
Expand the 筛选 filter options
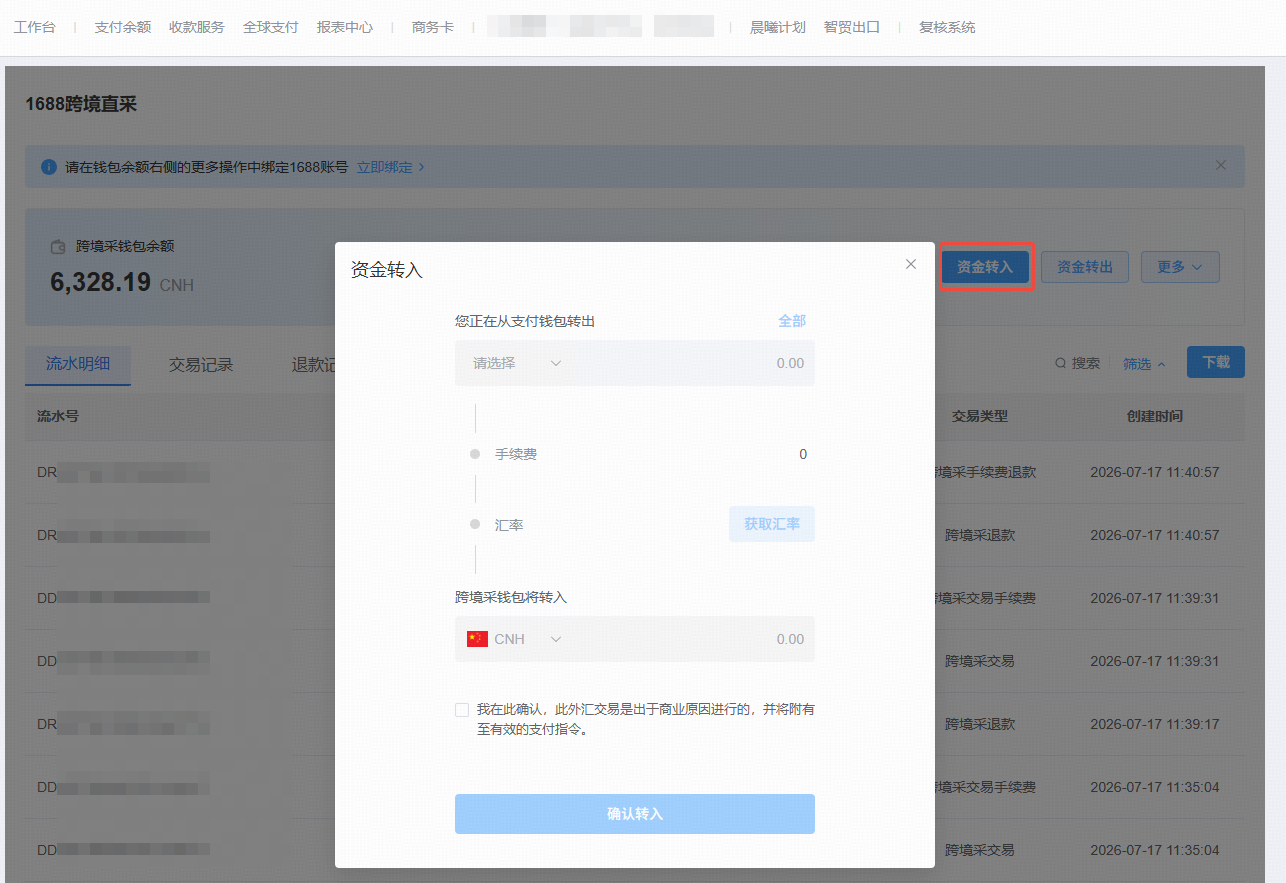click(1144, 364)
